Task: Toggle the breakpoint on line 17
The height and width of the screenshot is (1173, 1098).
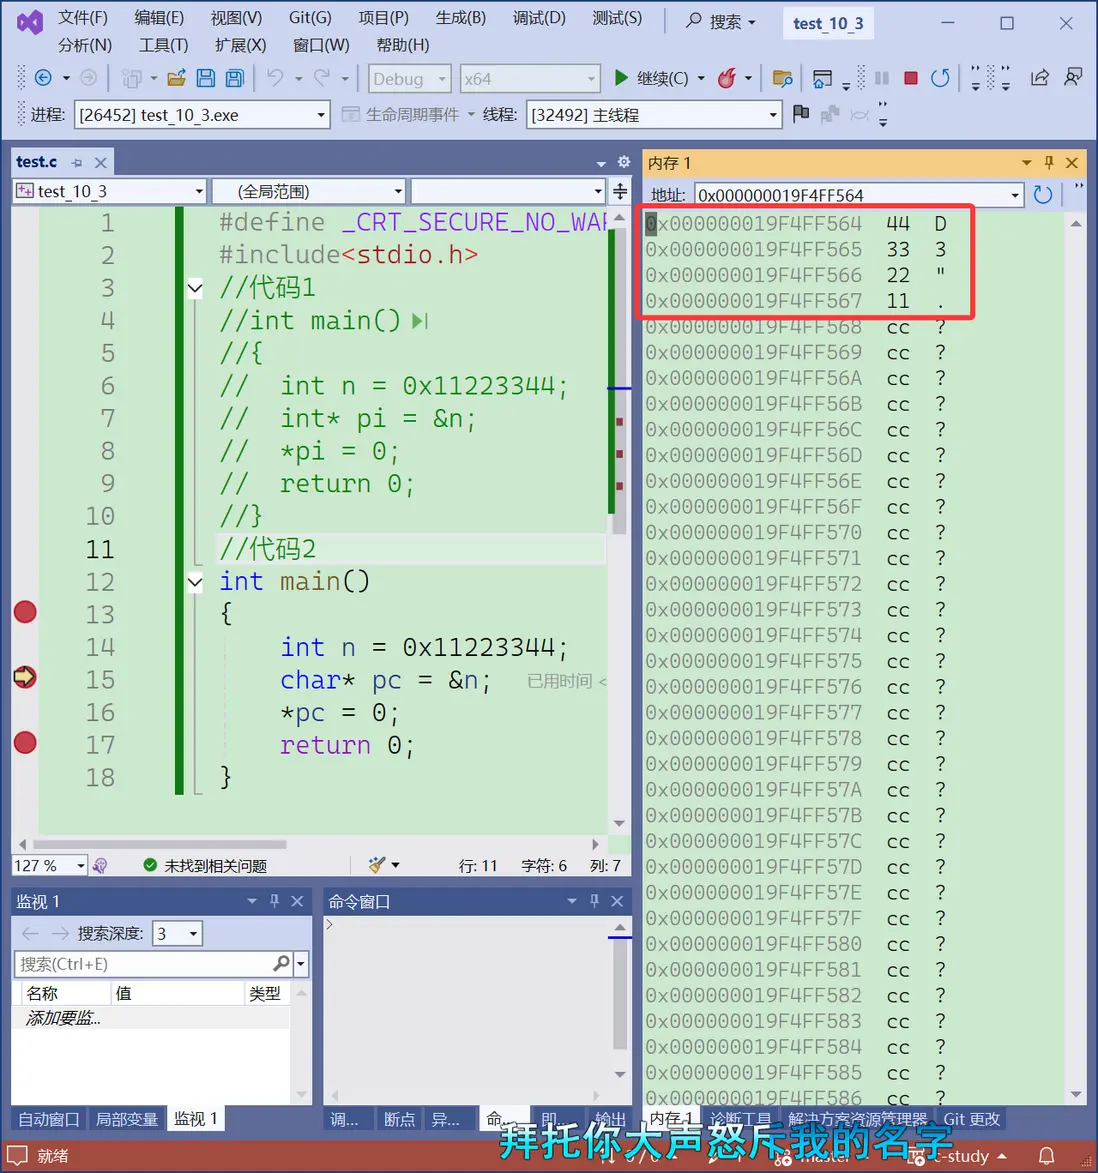Action: tap(25, 743)
